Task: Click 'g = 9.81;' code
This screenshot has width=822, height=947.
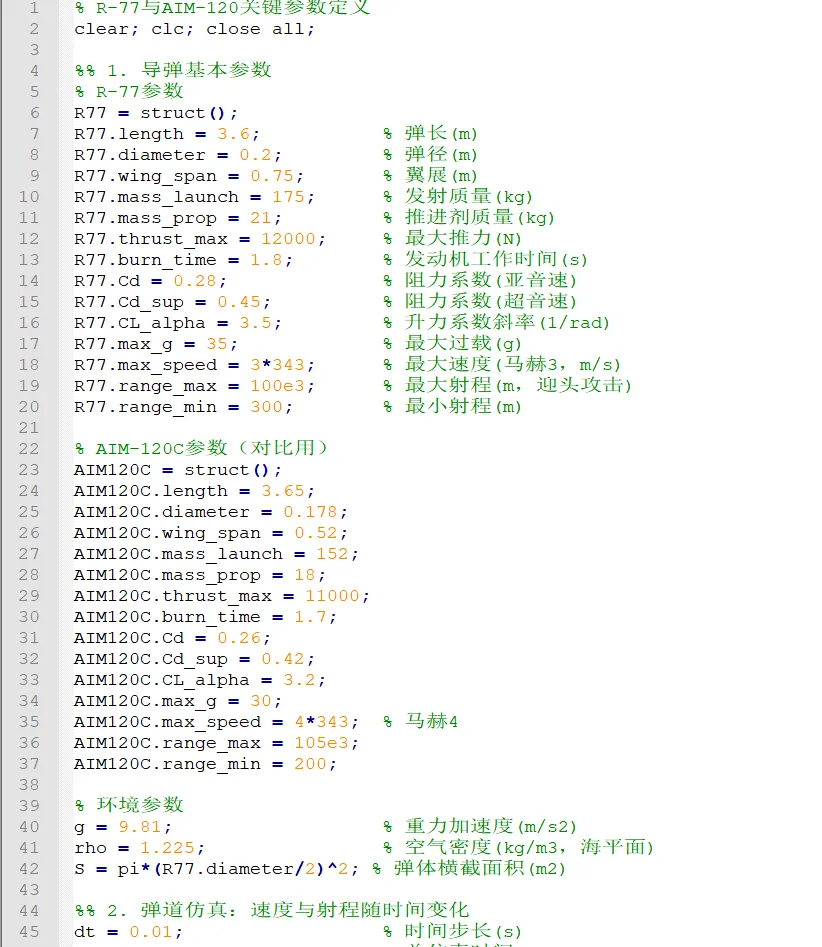Action: coord(123,827)
